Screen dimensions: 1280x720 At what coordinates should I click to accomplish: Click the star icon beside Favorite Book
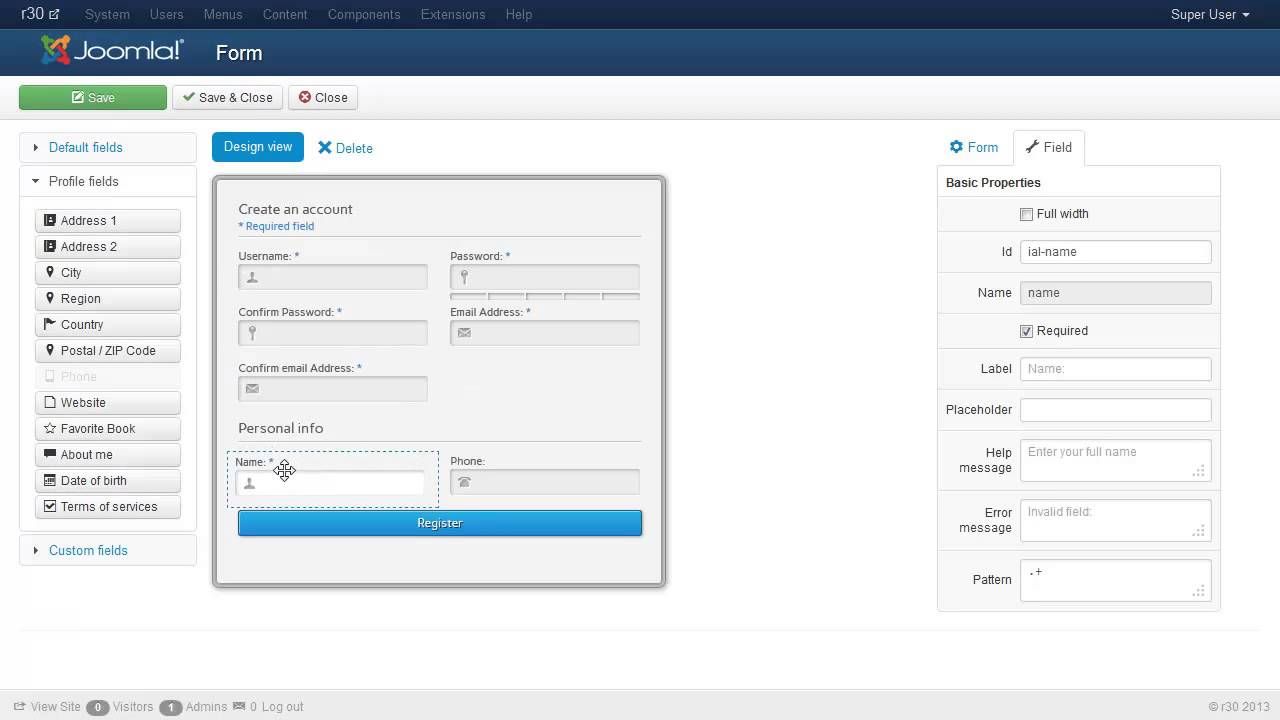click(x=50, y=428)
